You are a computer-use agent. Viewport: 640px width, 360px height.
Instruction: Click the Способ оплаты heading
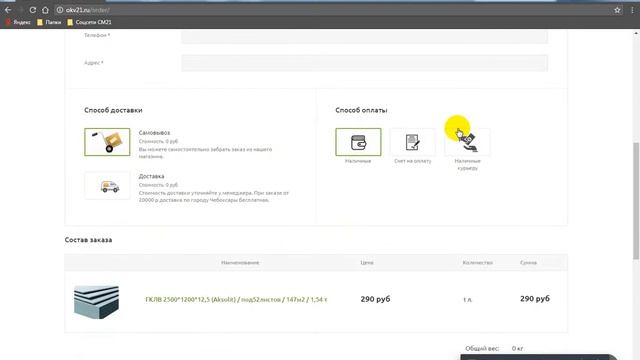coord(361,110)
